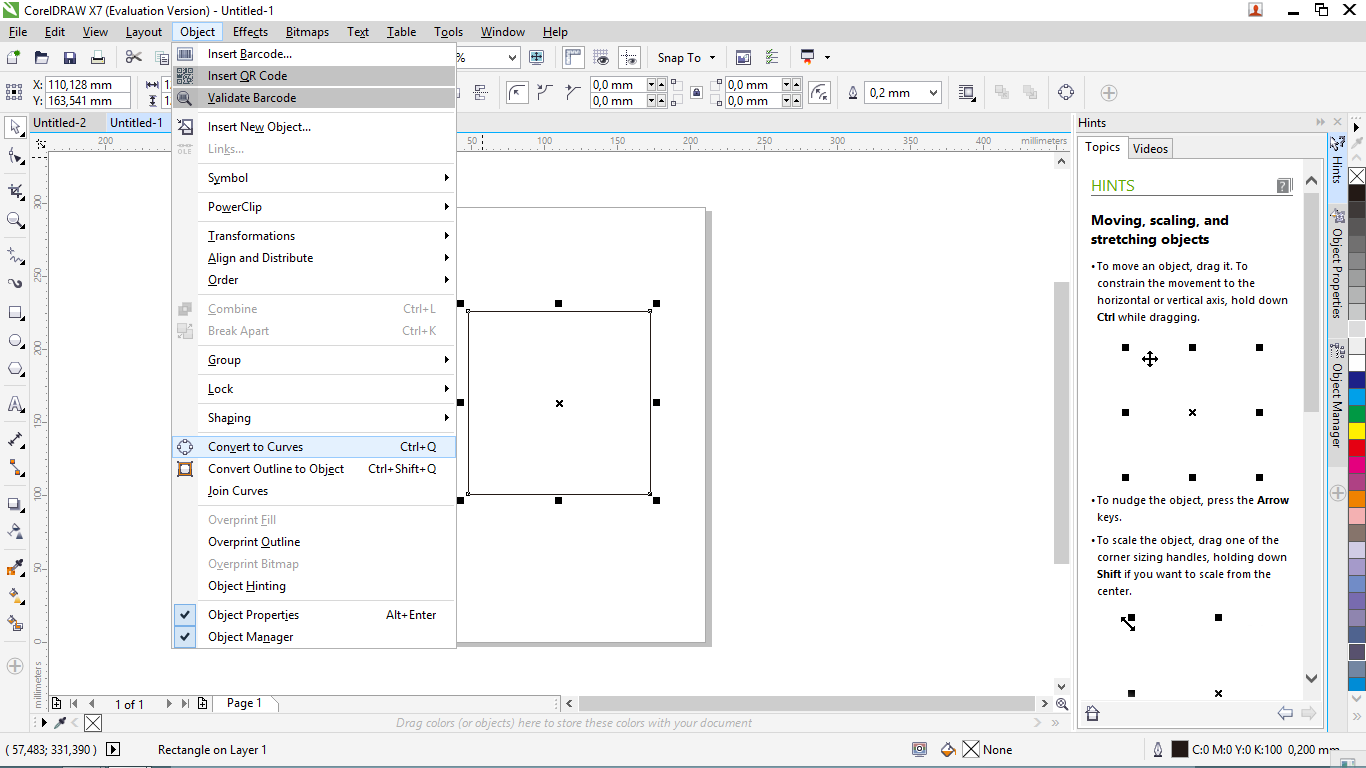
Task: Click the Print icon
Action: click(98, 58)
